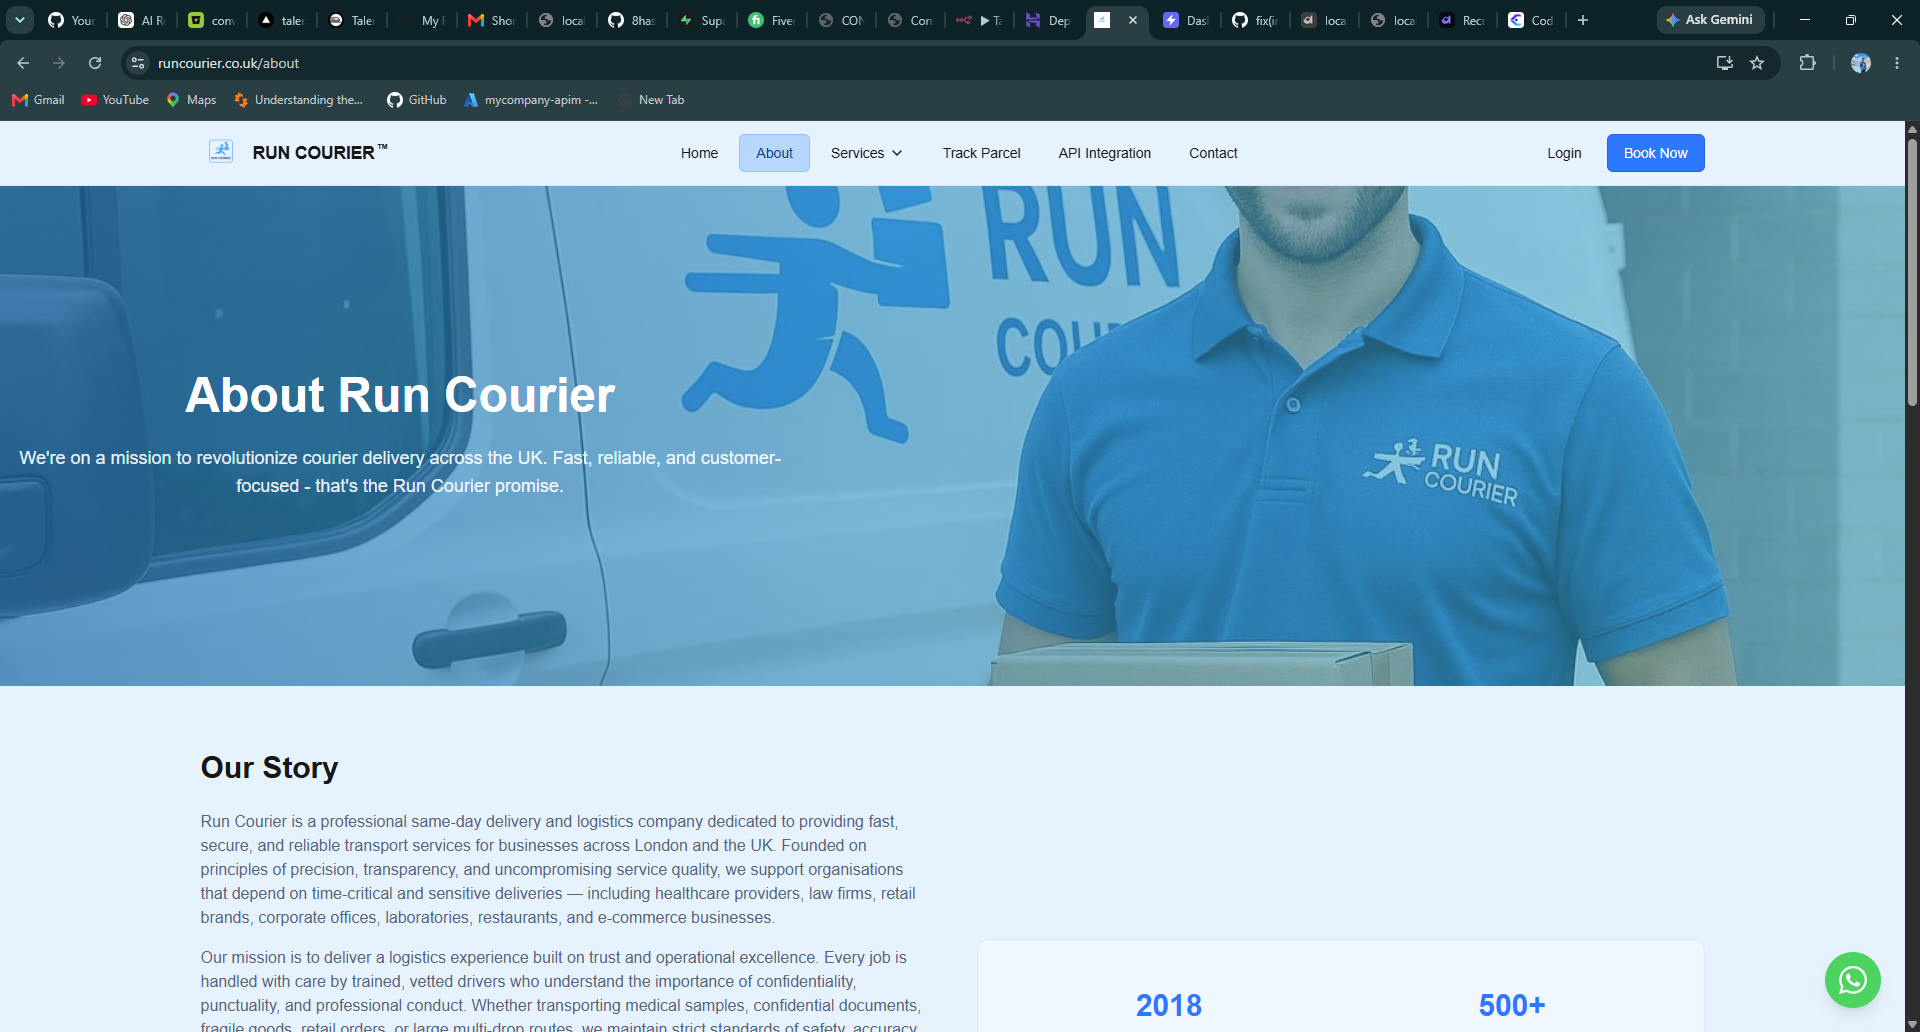Close the current Run Courier tab
This screenshot has height=1032, width=1920.
coord(1133,20)
